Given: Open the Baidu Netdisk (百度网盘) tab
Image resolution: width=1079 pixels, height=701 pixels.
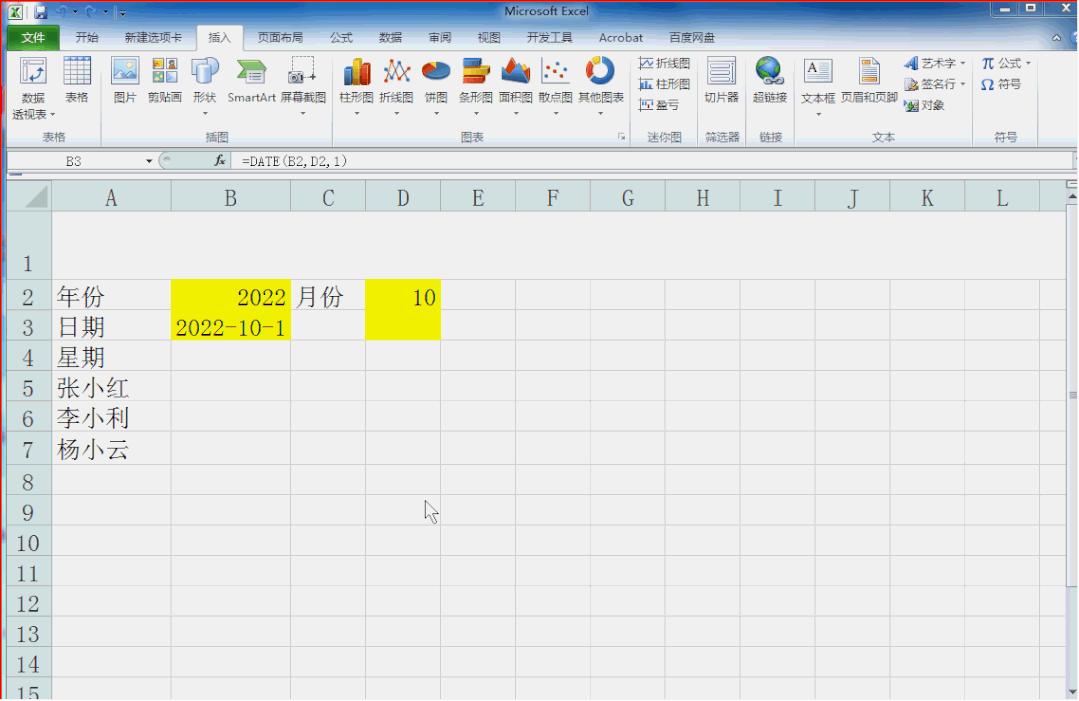Looking at the screenshot, I should click(692, 38).
